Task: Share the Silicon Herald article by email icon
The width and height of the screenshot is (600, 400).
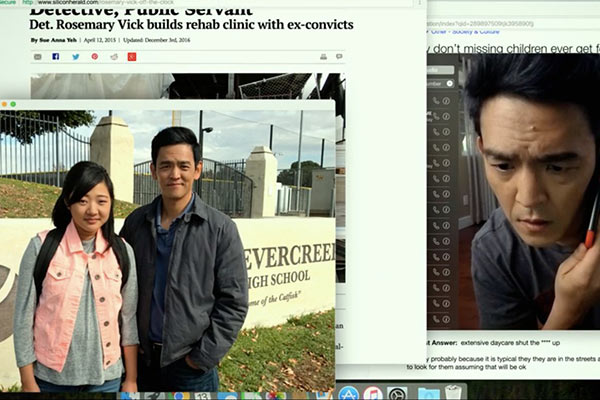Action: pyautogui.click(x=38, y=57)
